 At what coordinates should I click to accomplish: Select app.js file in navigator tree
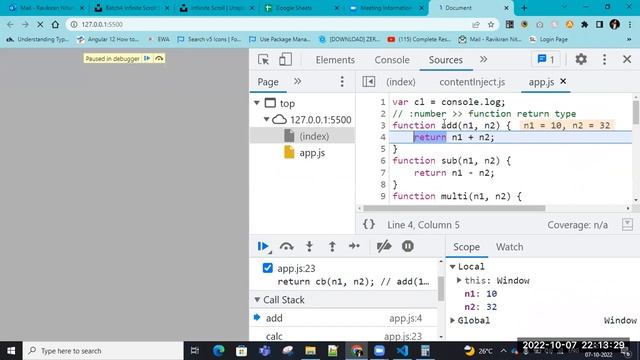[x=312, y=153]
